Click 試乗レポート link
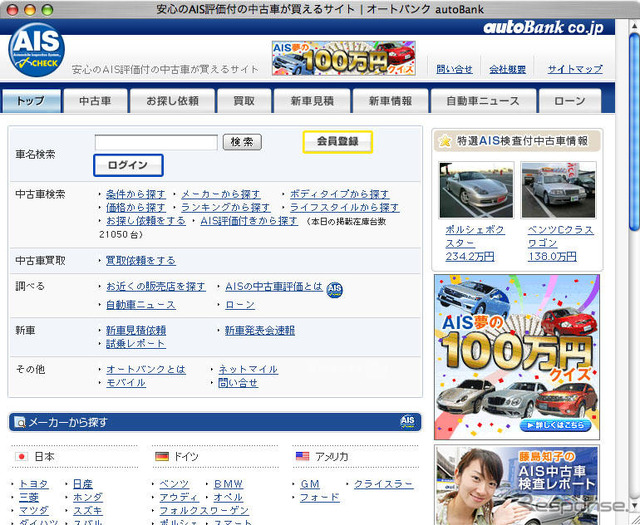Image resolution: width=640 pixels, height=525 pixels. point(136,344)
